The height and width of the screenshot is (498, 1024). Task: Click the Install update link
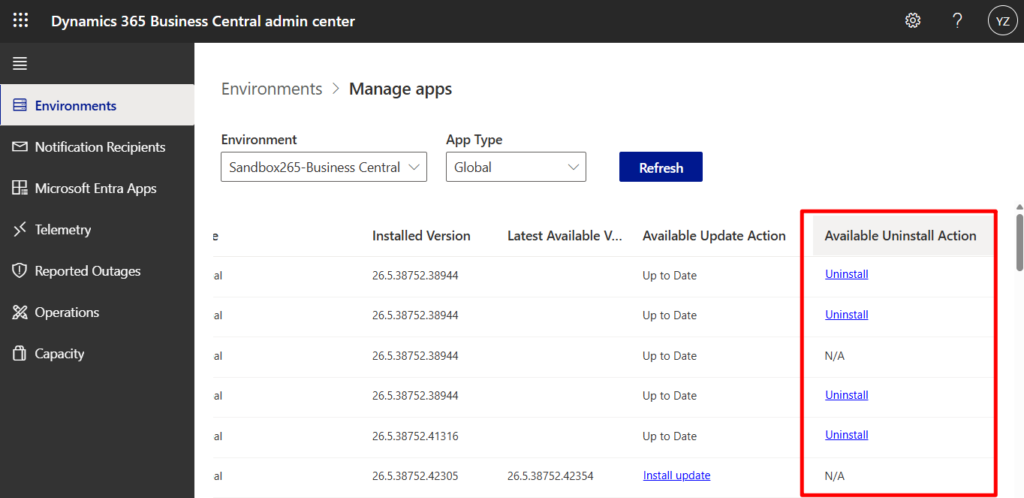(x=676, y=476)
